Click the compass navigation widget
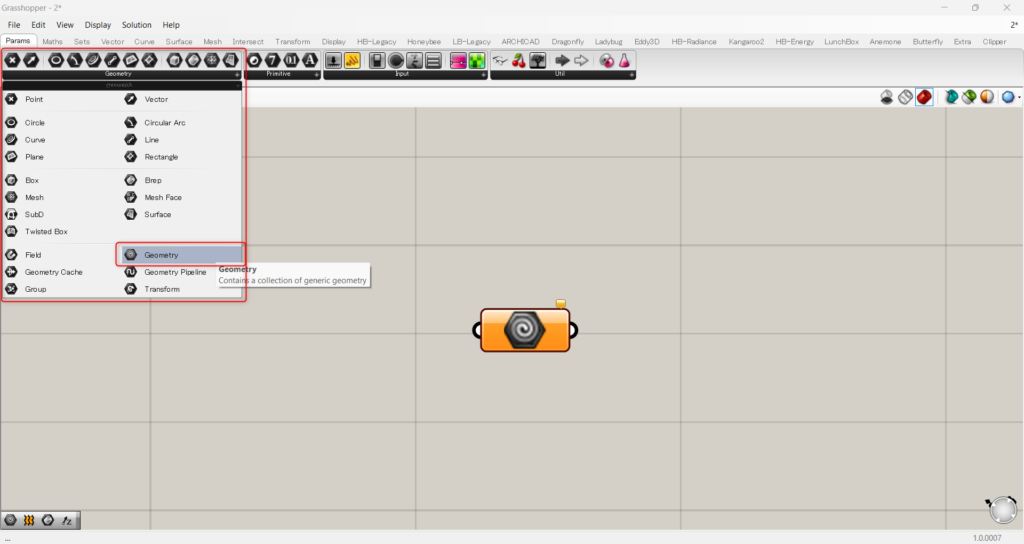Image resolution: width=1024 pixels, height=544 pixels. coord(1001,511)
